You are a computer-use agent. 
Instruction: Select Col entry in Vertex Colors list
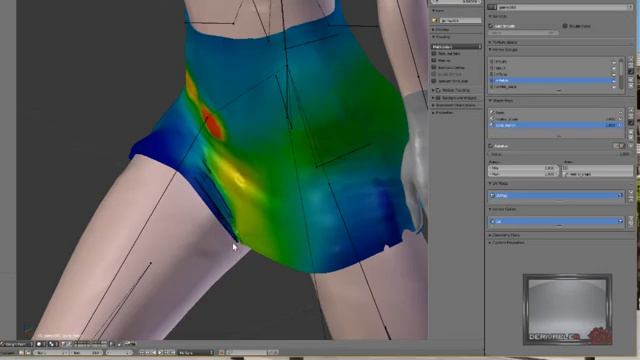pos(556,221)
